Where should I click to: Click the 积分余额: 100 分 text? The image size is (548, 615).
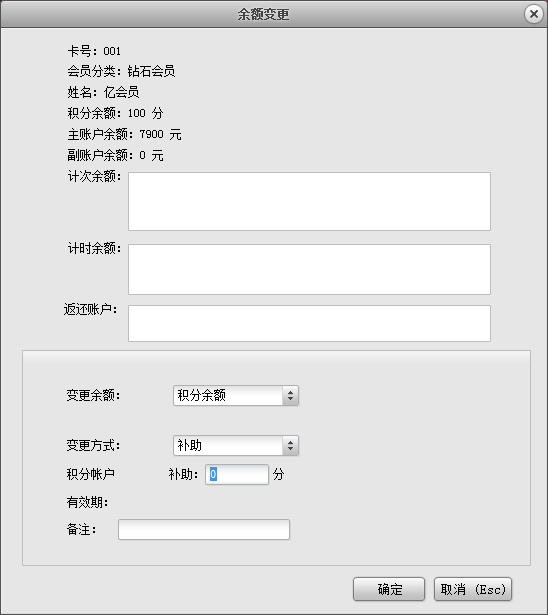coord(115,113)
